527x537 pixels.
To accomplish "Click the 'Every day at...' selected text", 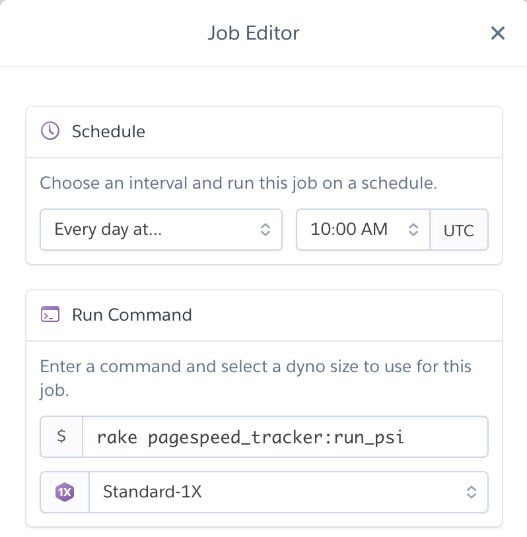I will pos(108,229).
